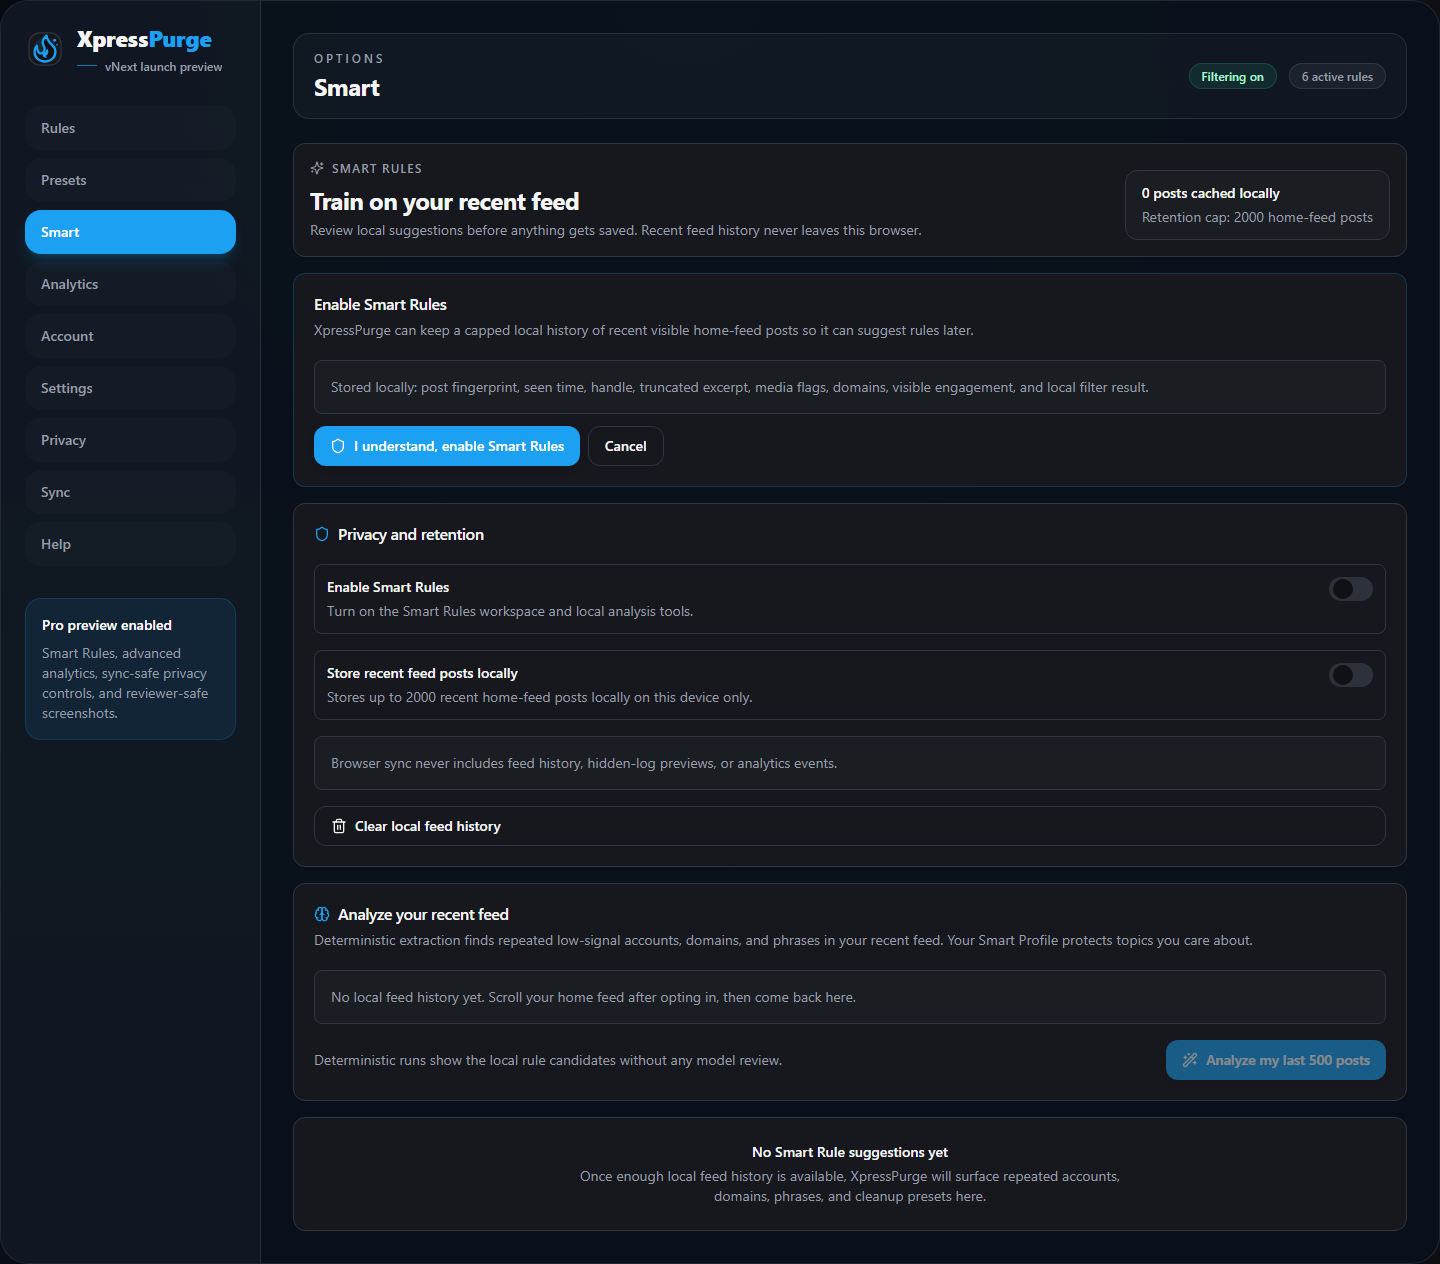This screenshot has height=1264, width=1440.
Task: Click the XpressPurge app name
Action: (144, 40)
